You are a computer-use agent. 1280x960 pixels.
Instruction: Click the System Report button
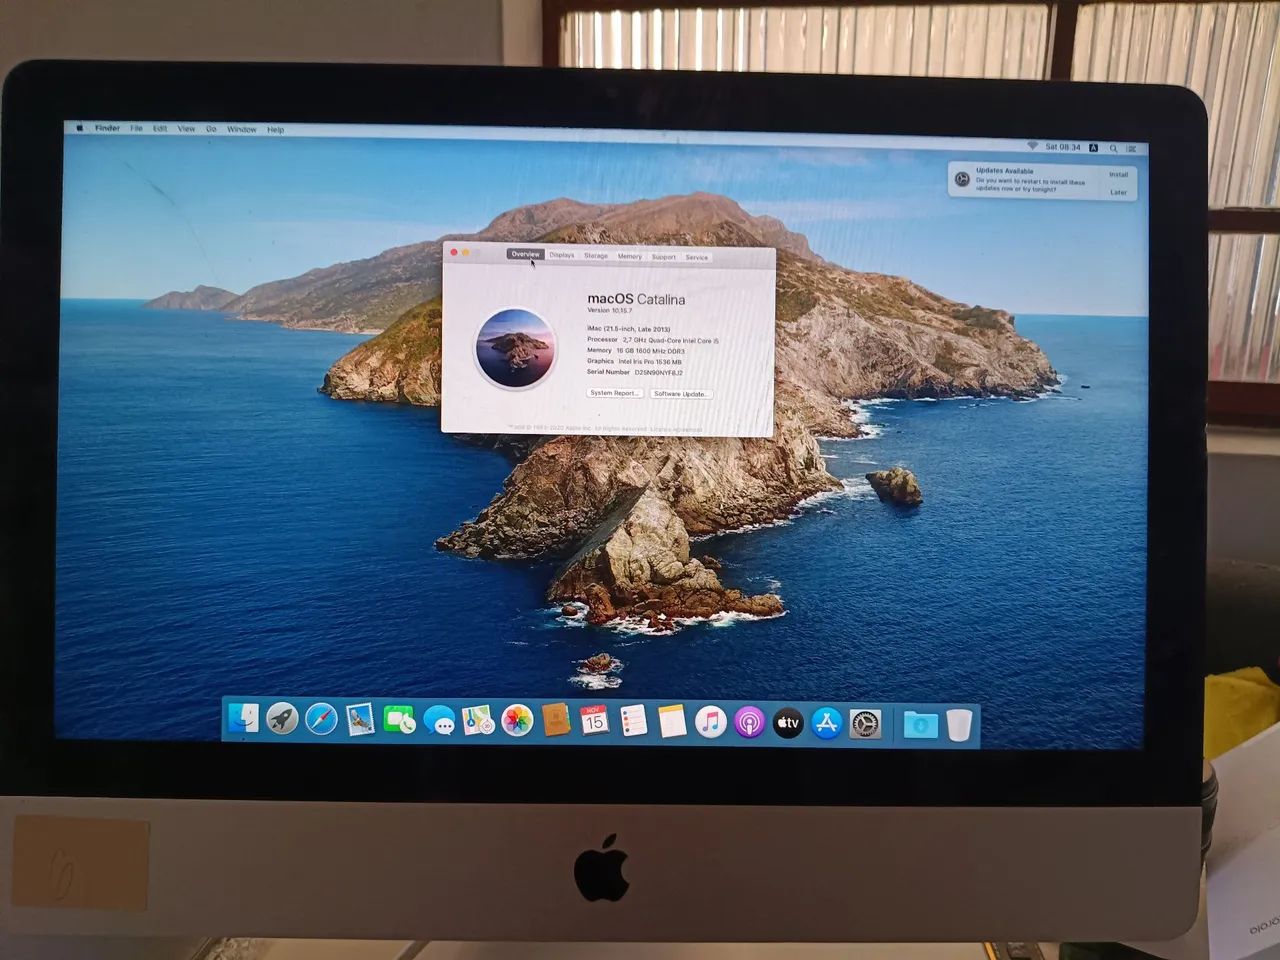coord(614,392)
